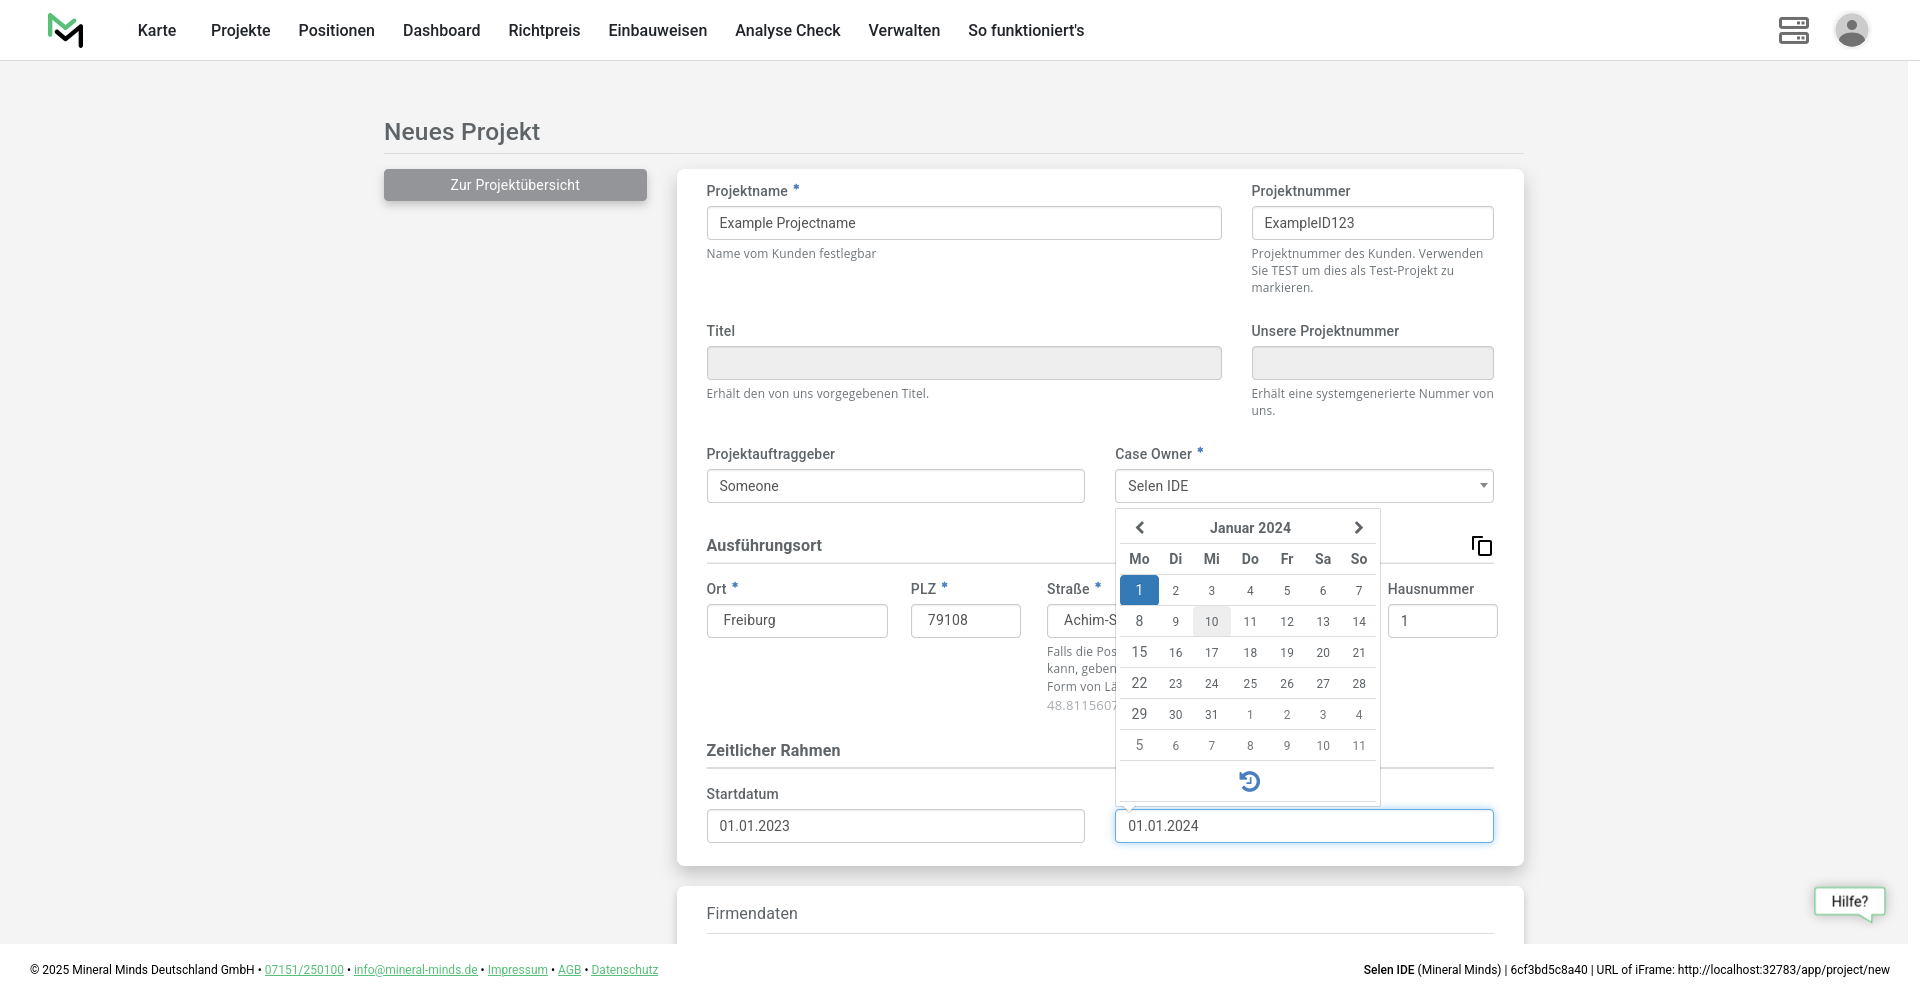Navigate to Analyse Check
The width and height of the screenshot is (1920, 994).
[x=787, y=30]
